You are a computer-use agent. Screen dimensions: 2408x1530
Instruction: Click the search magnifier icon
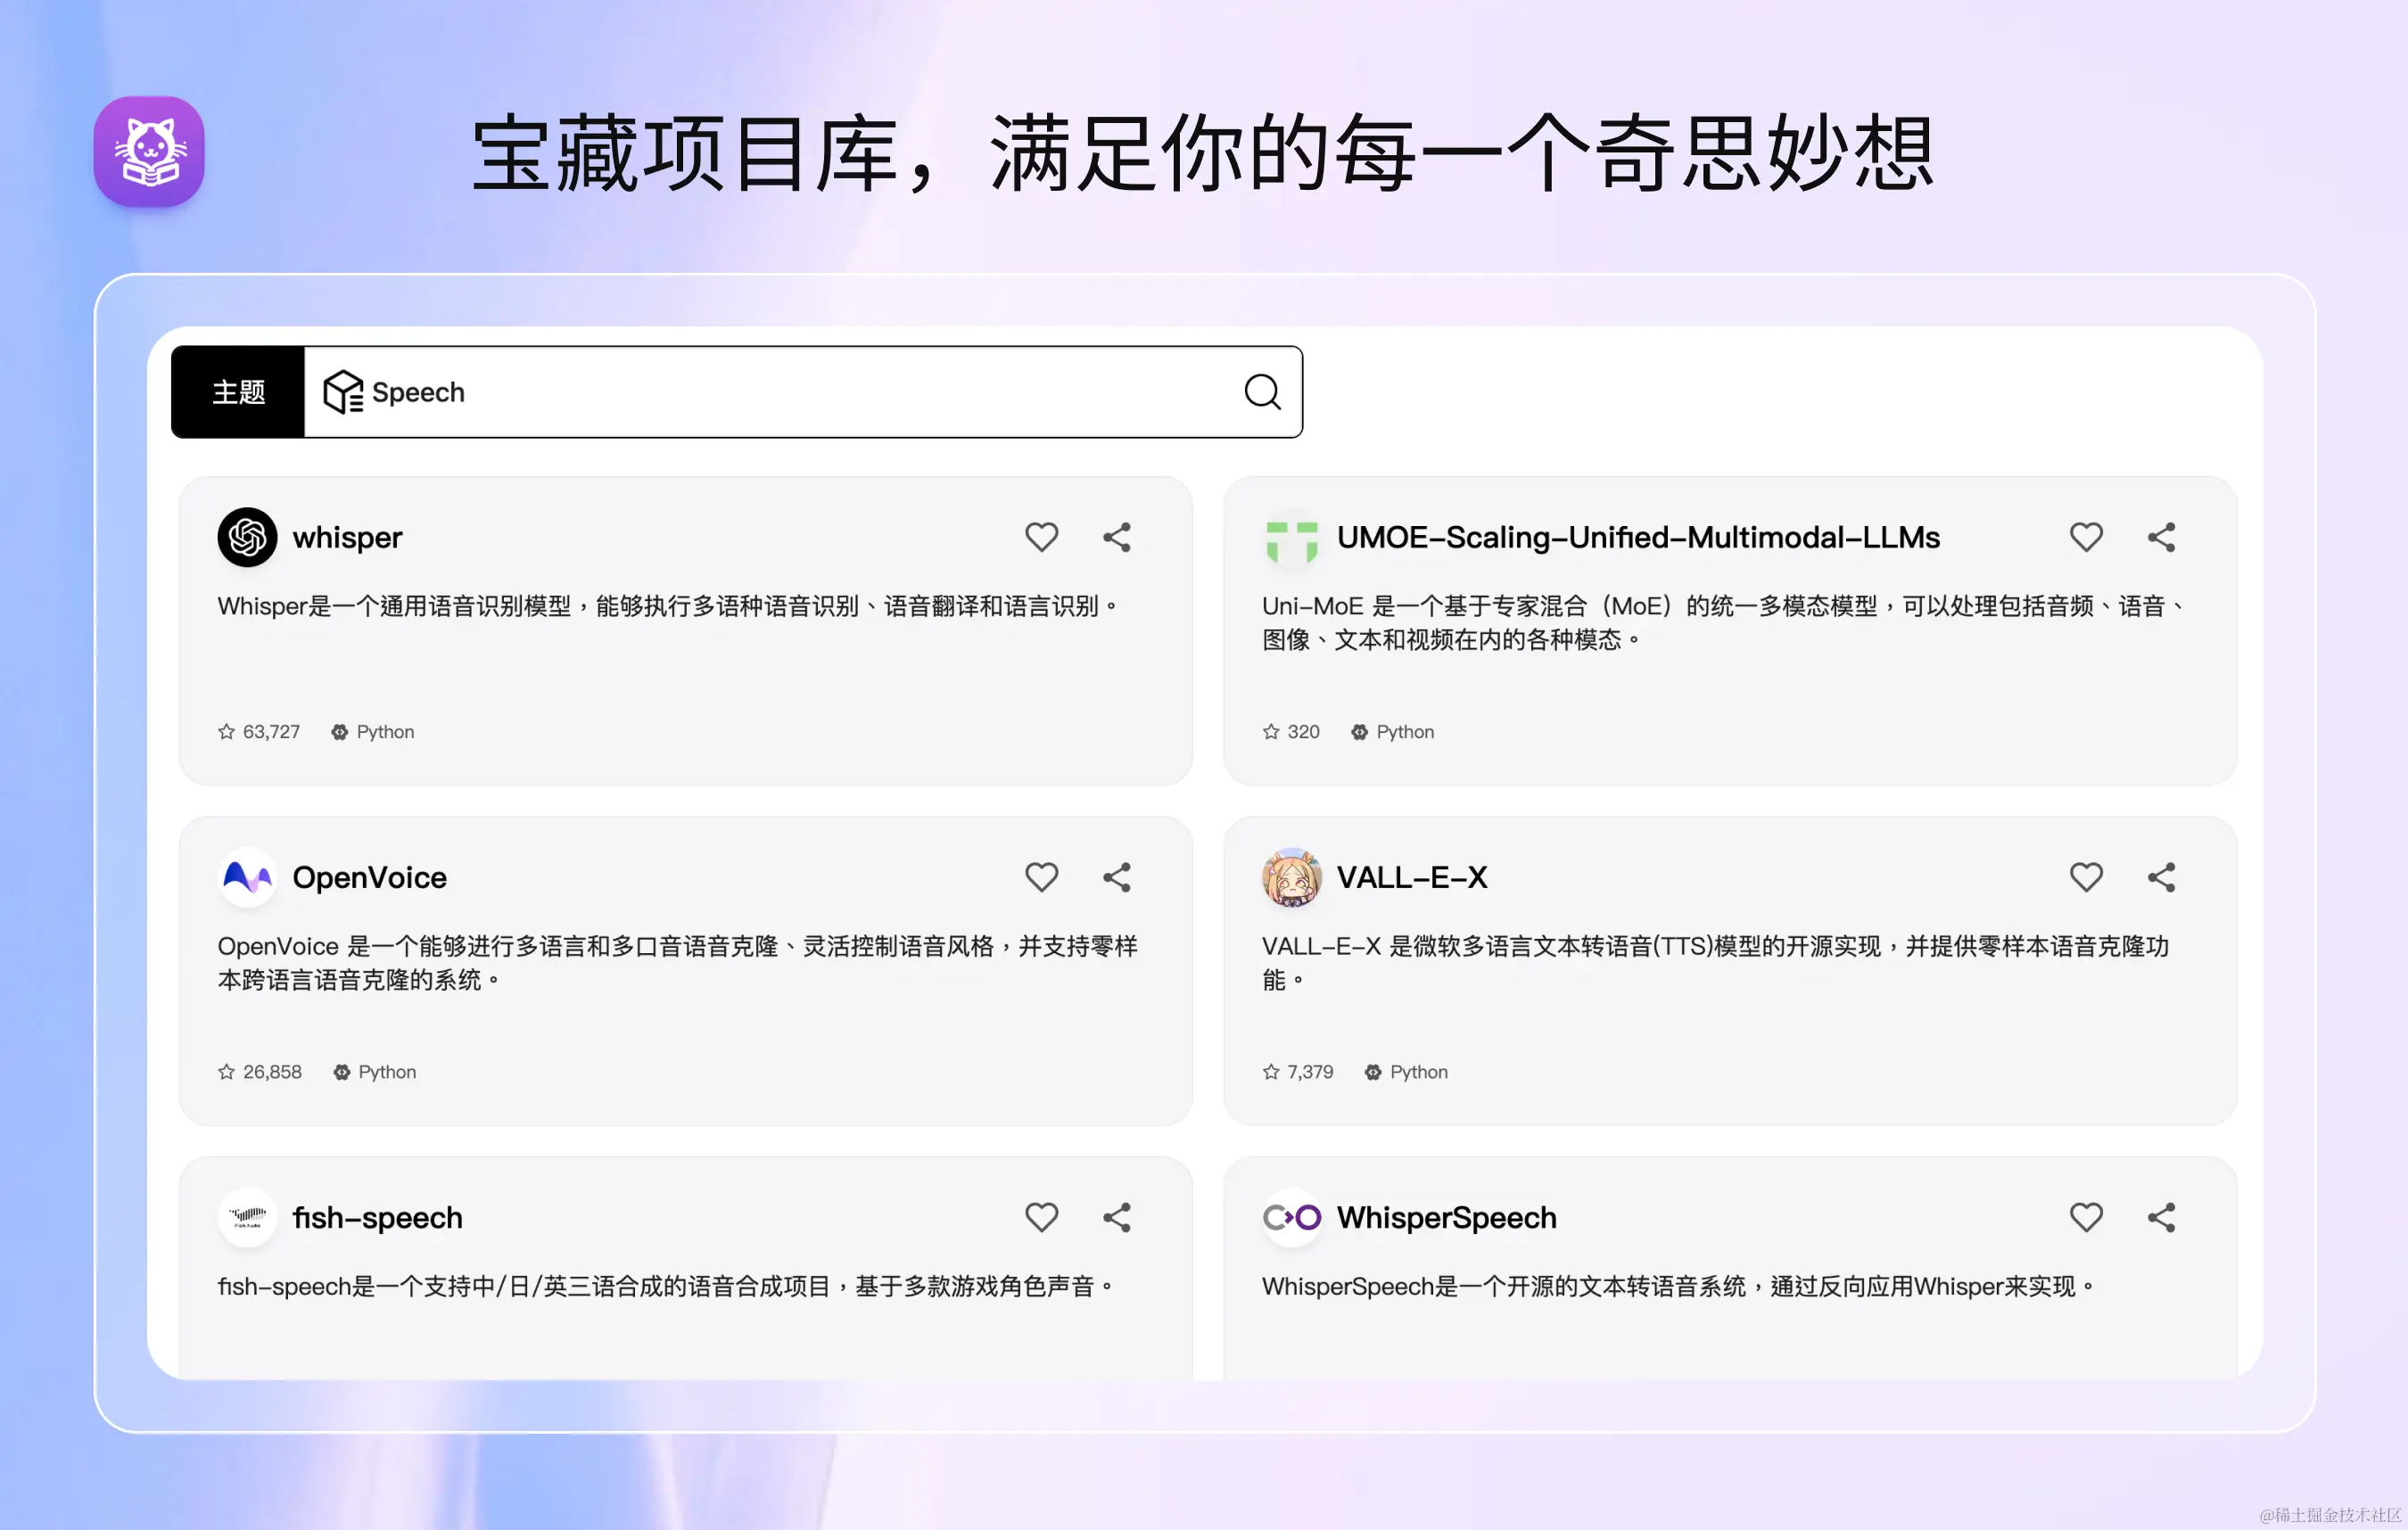[x=1262, y=392]
